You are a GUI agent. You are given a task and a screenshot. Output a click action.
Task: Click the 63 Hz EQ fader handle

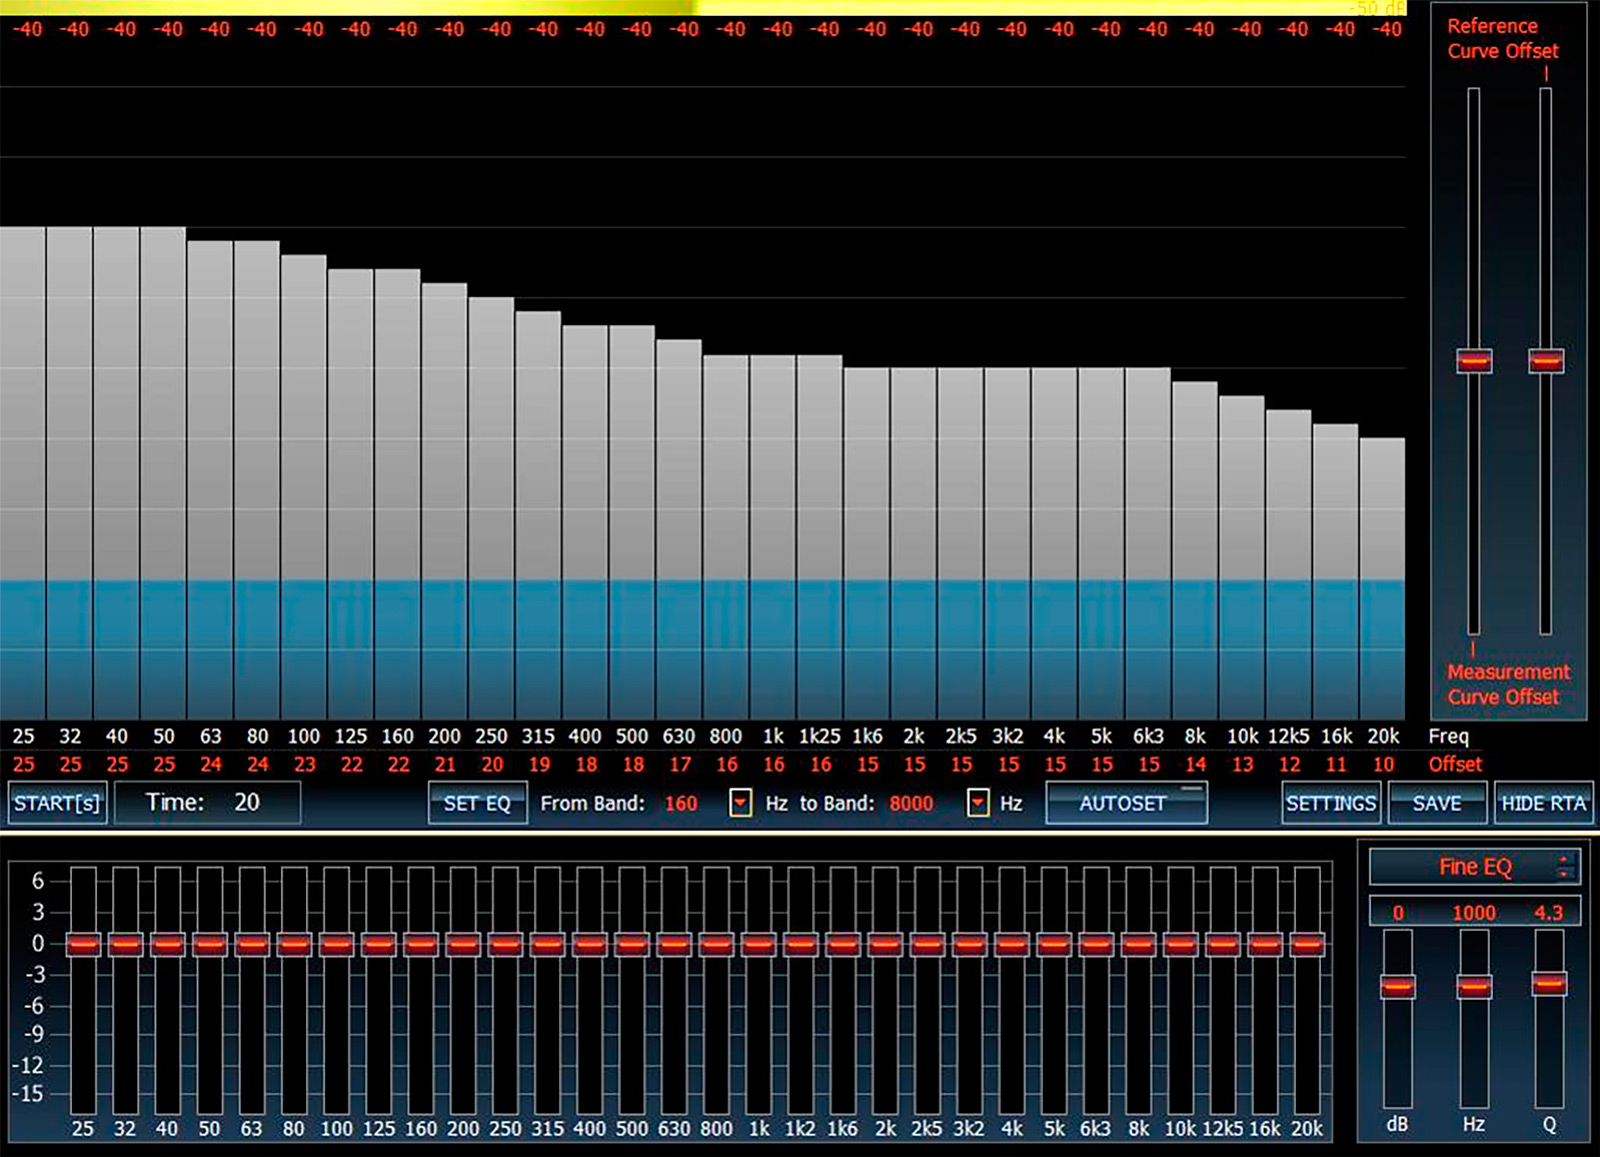pyautogui.click(x=252, y=943)
